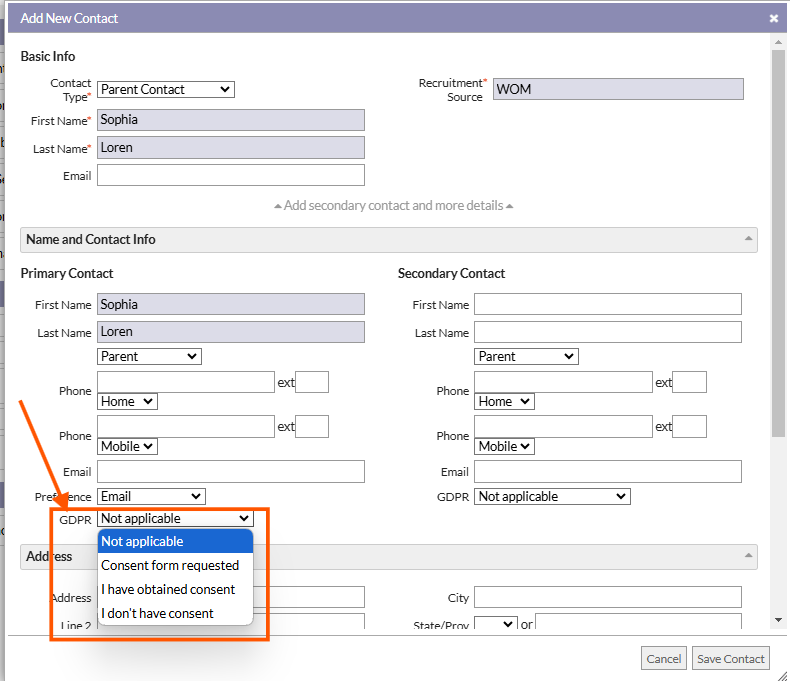Open the contact Preference dropdown
Viewport: 790px width, 681px height.
151,496
